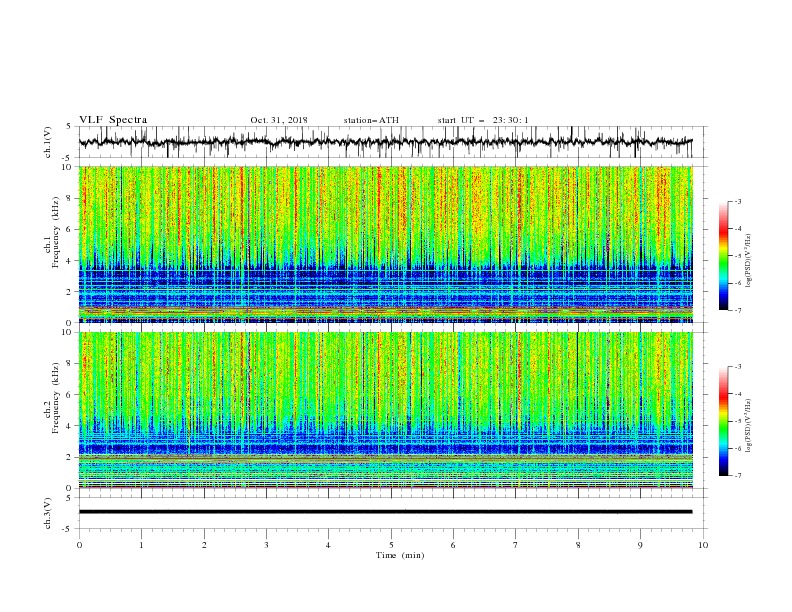Click the "-3" tick on upper color bar
792x612 pixels.
(x=737, y=201)
